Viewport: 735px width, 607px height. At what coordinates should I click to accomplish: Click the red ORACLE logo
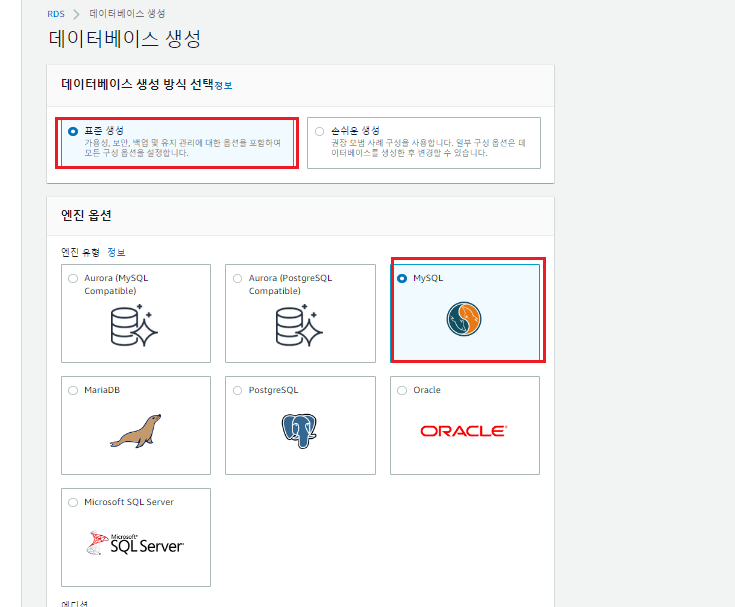click(x=464, y=431)
